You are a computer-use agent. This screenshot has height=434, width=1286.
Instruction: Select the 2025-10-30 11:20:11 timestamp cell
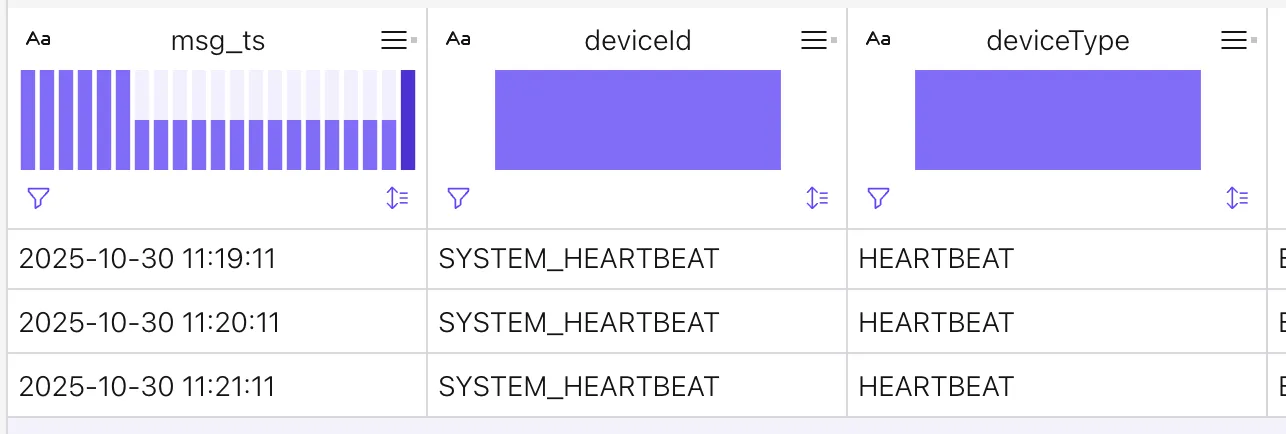pos(149,322)
